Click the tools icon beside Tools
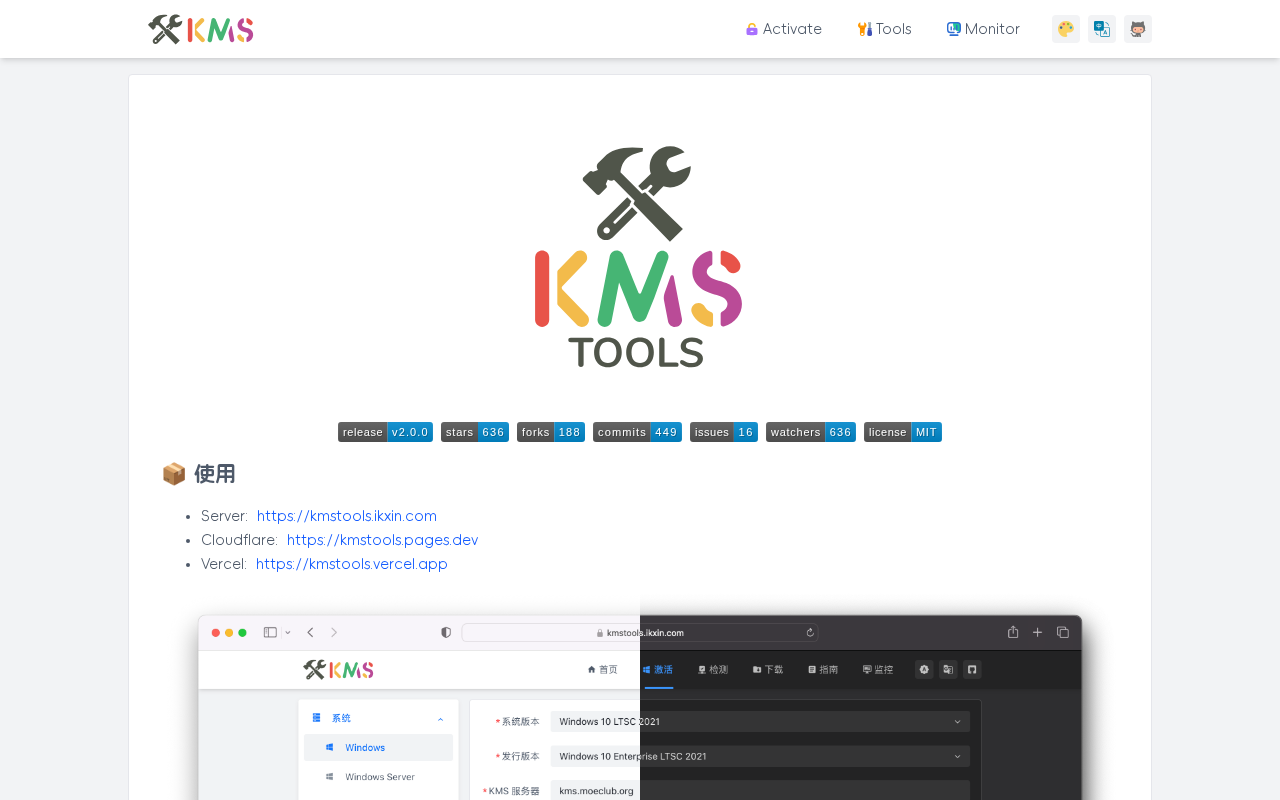This screenshot has width=1280, height=800. [x=865, y=29]
